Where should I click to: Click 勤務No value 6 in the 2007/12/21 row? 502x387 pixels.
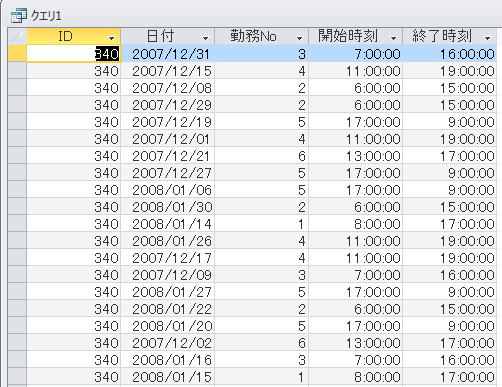pos(262,156)
